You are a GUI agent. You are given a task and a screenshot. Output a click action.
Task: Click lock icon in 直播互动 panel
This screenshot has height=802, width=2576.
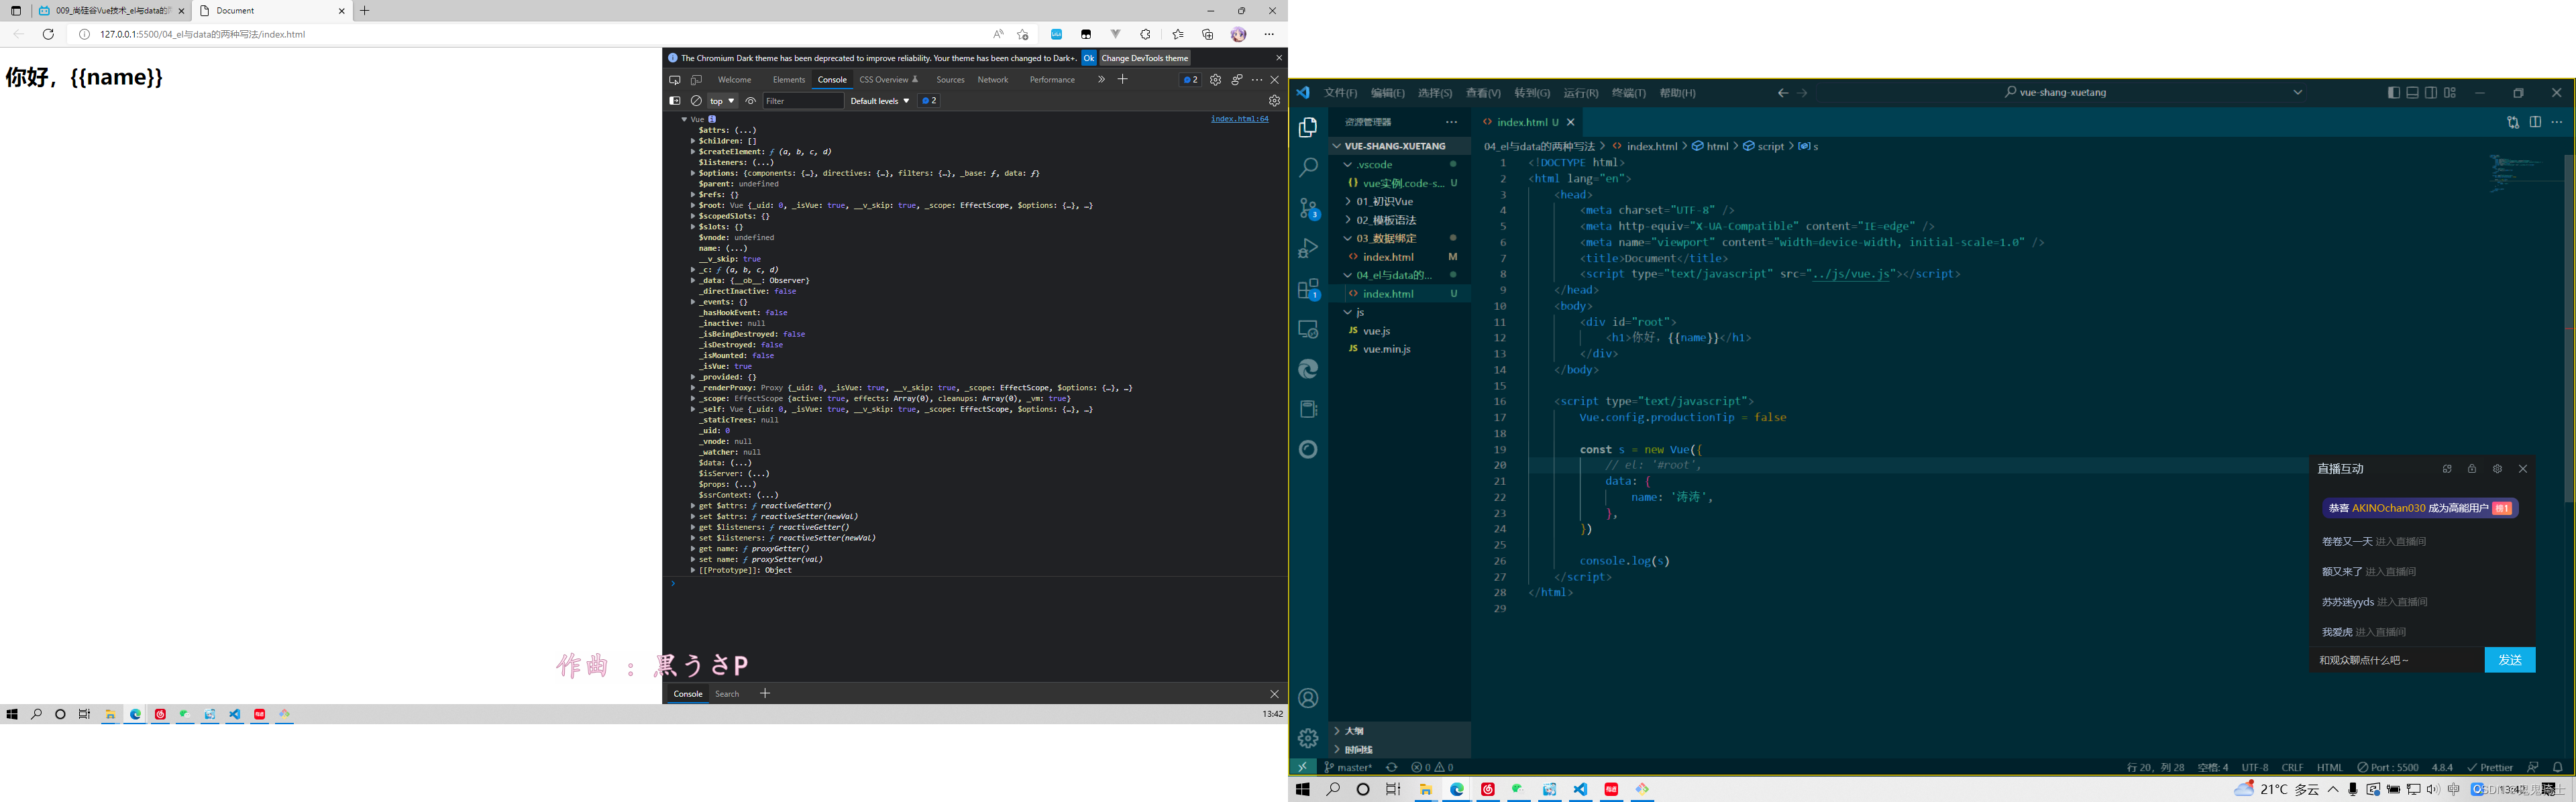pos(2472,469)
